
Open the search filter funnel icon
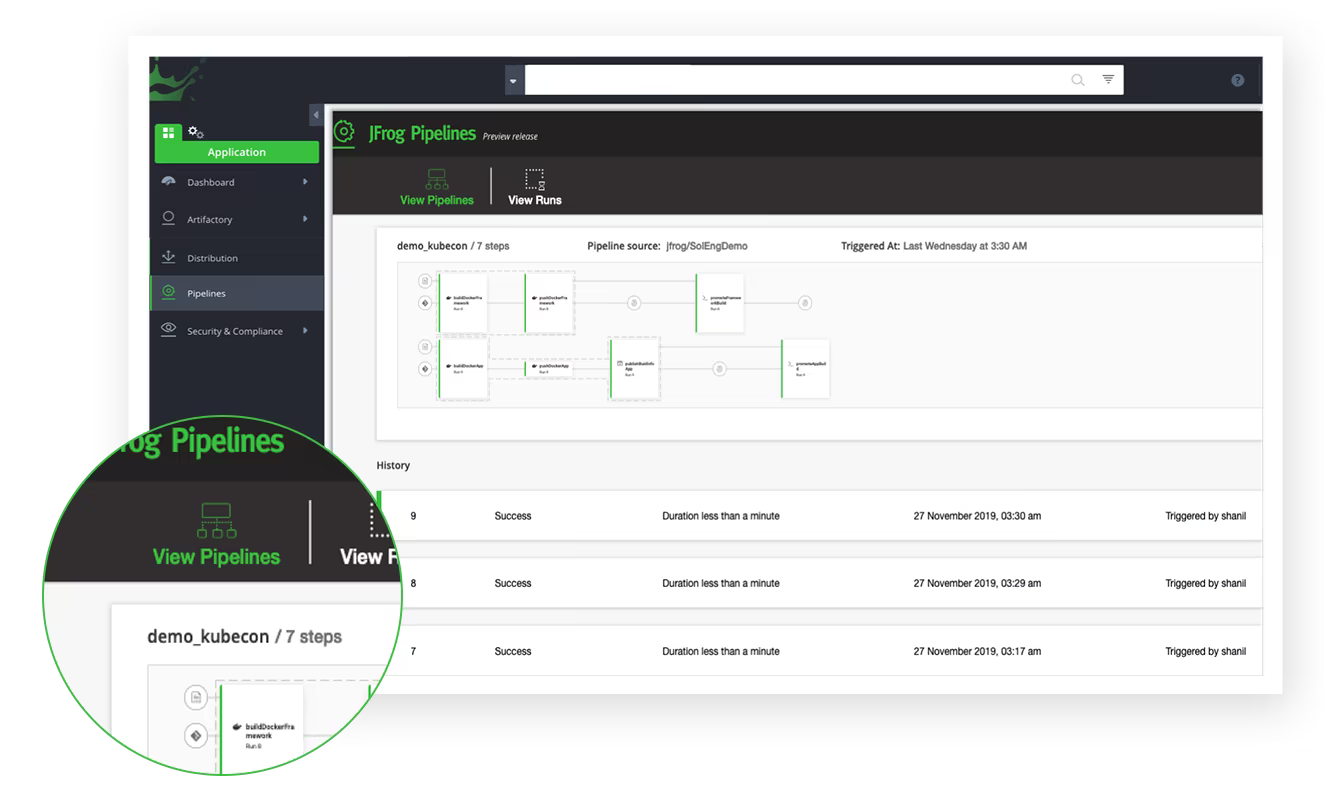[1108, 80]
